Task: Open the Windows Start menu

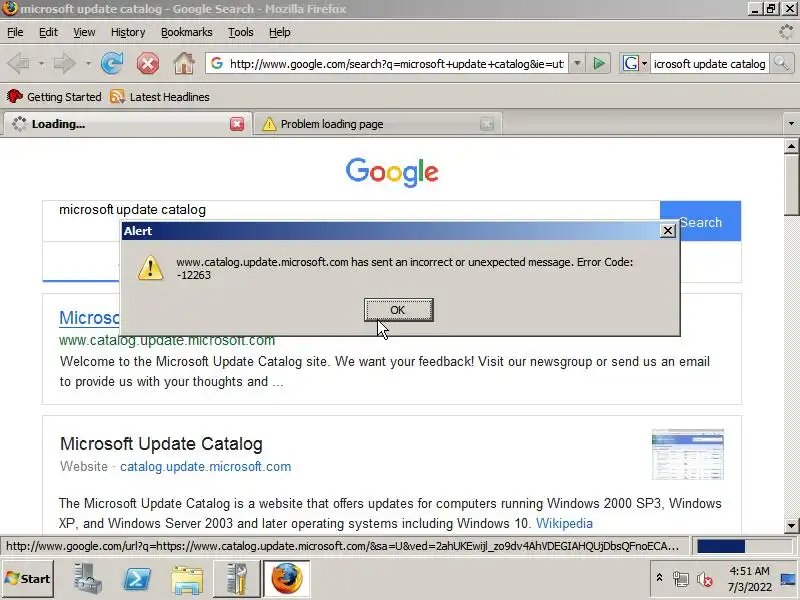Action: pos(28,579)
